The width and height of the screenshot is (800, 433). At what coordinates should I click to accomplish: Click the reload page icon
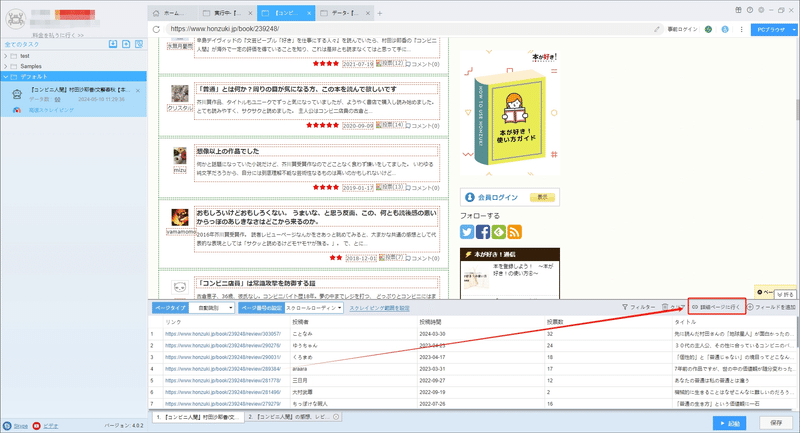click(x=156, y=29)
